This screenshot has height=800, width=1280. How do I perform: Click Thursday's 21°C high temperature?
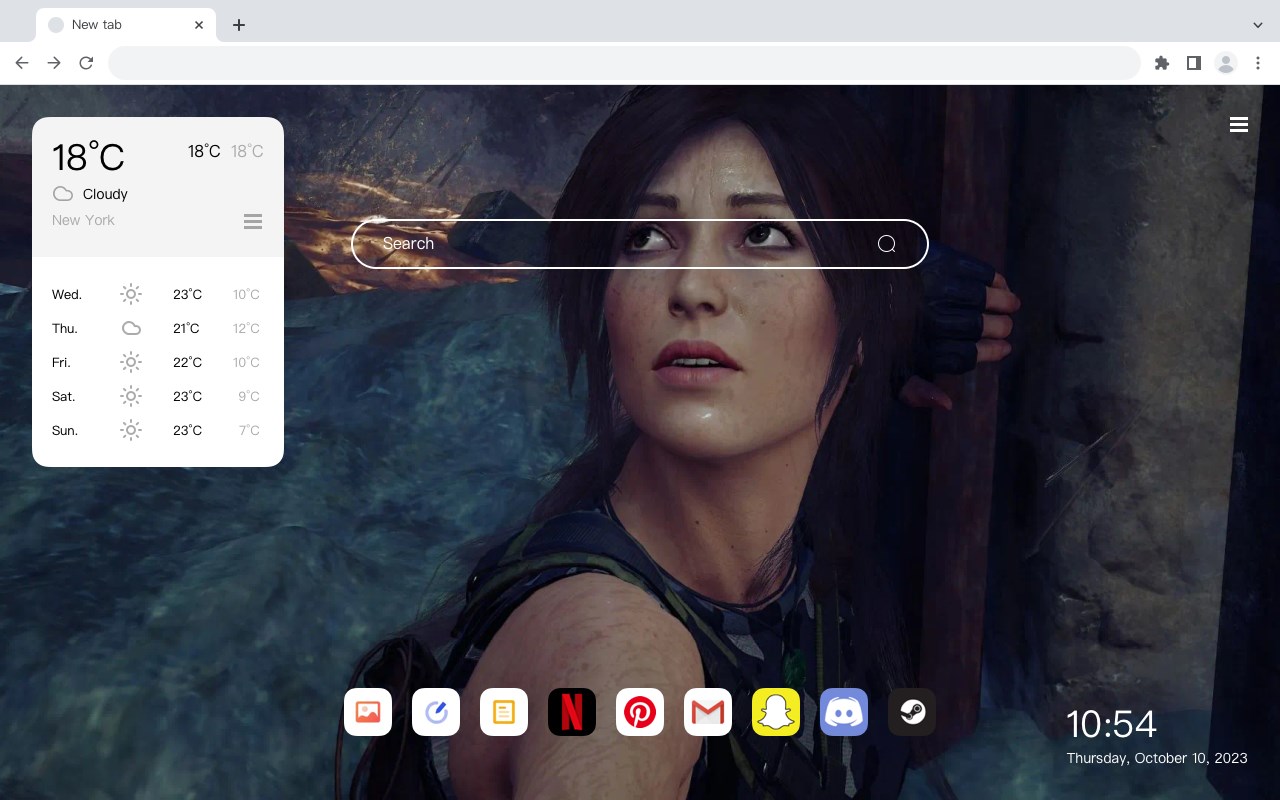186,328
